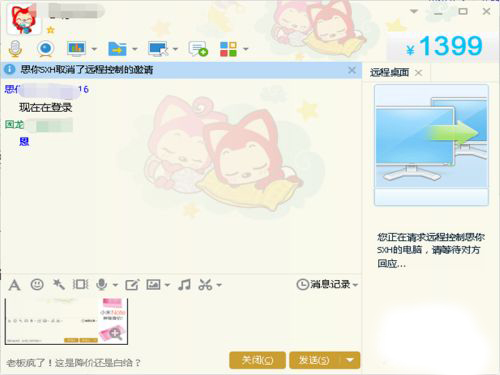The image size is (500, 375).
Task: Take a screenshot with scissors icon
Action: tap(205, 285)
